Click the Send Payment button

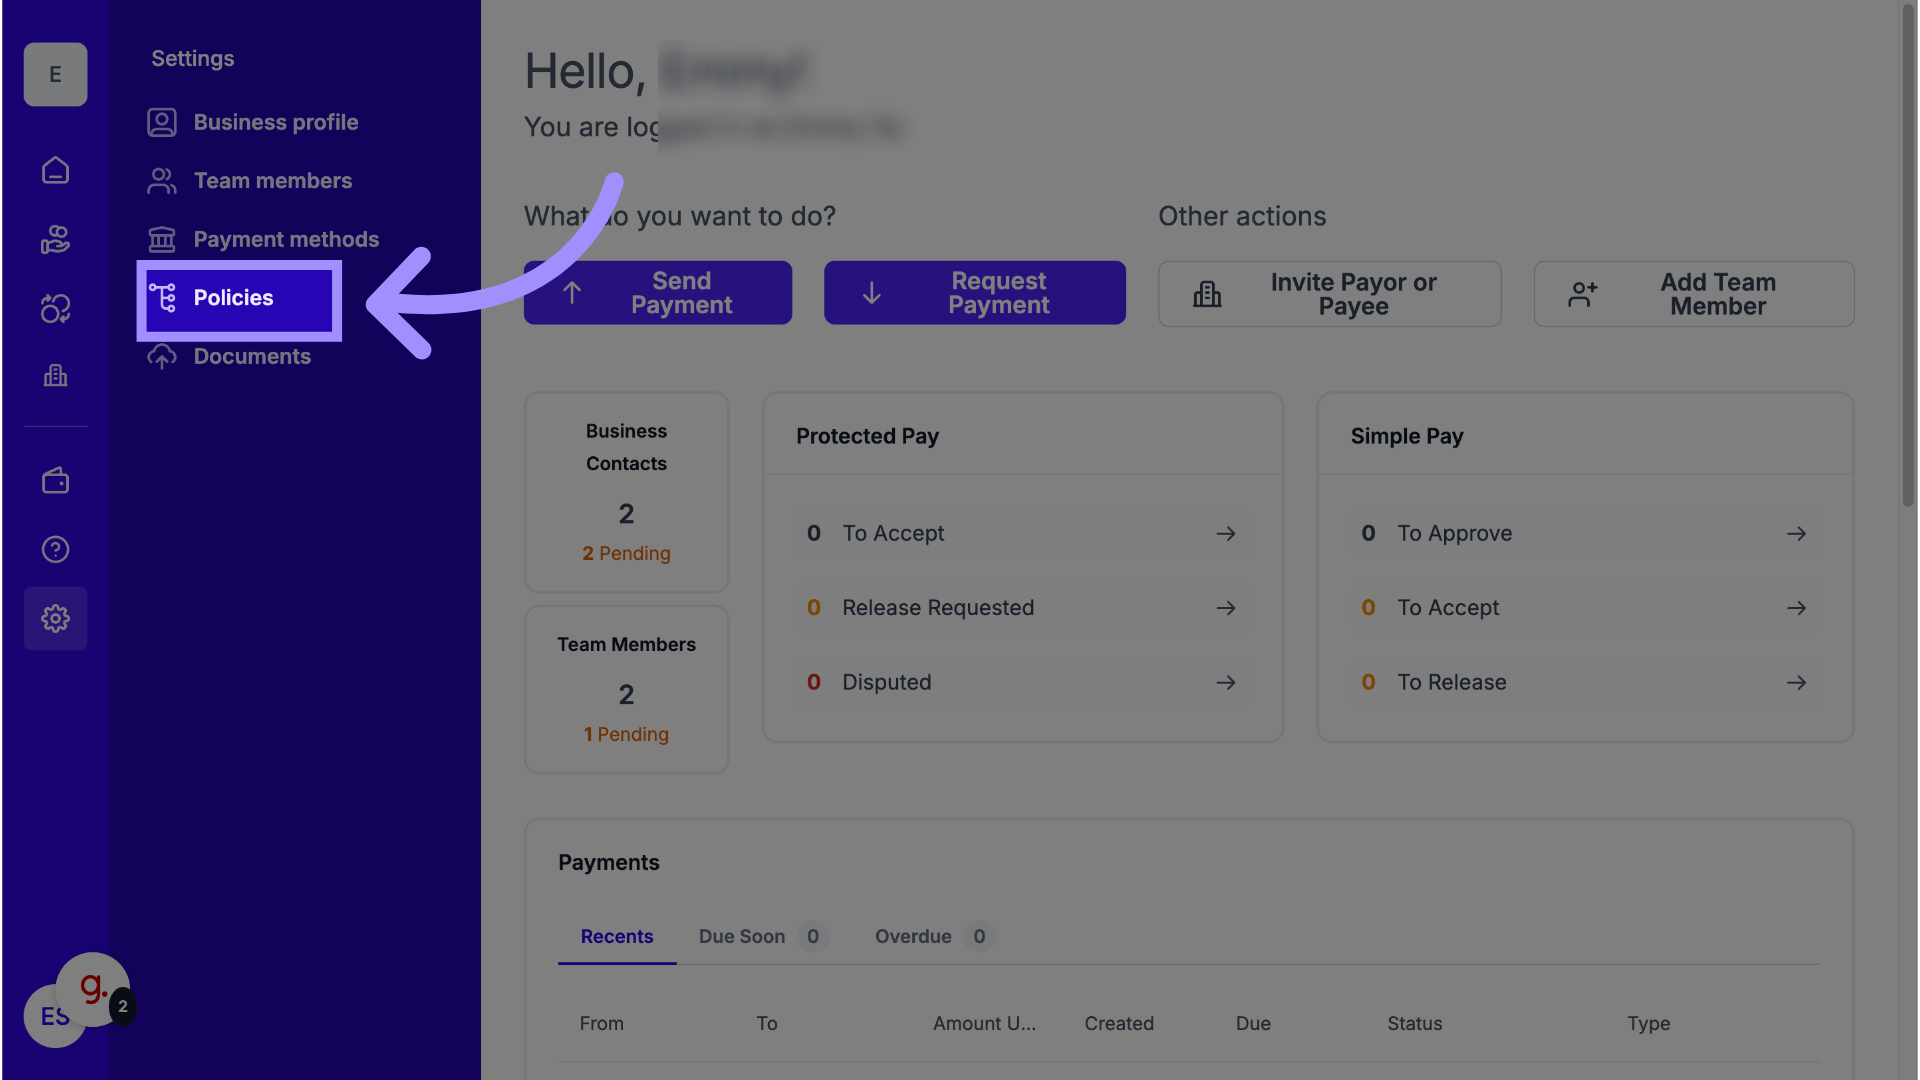(x=658, y=293)
